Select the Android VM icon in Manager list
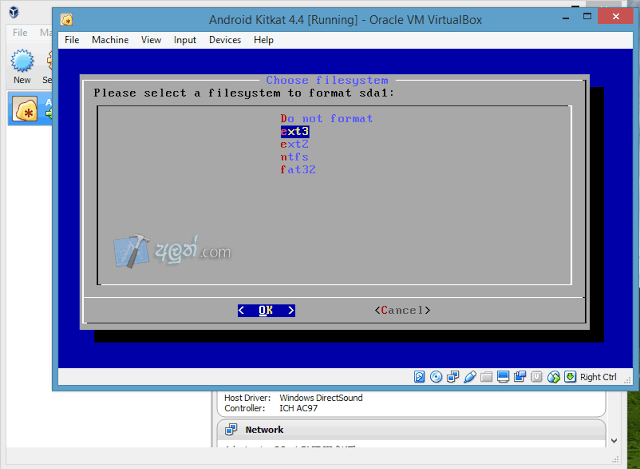This screenshot has height=469, width=640. tap(24, 109)
